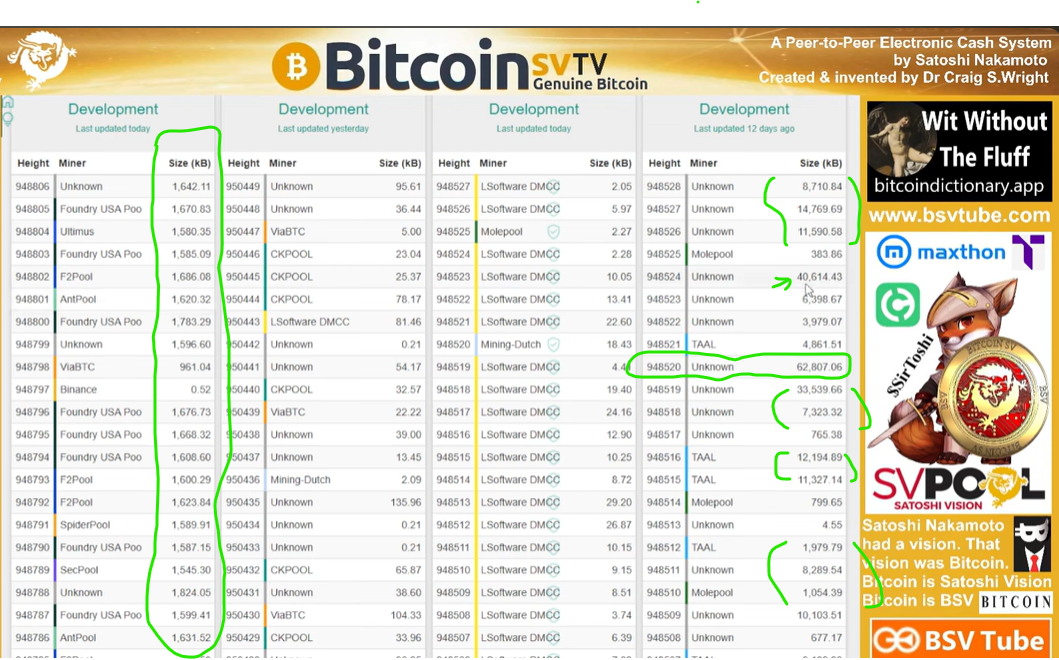This screenshot has width=1059, height=660.
Task: Click size value 33,539.66
Action: [x=819, y=390]
